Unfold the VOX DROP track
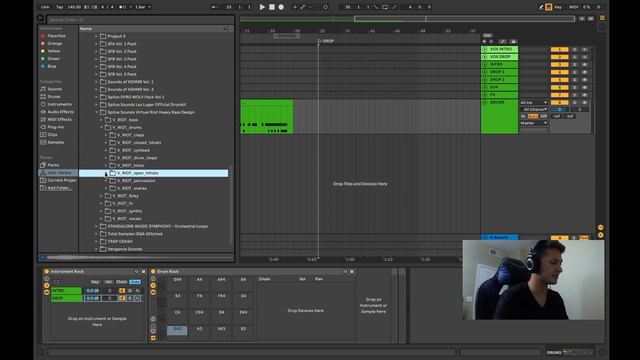The image size is (640, 360). point(484,57)
